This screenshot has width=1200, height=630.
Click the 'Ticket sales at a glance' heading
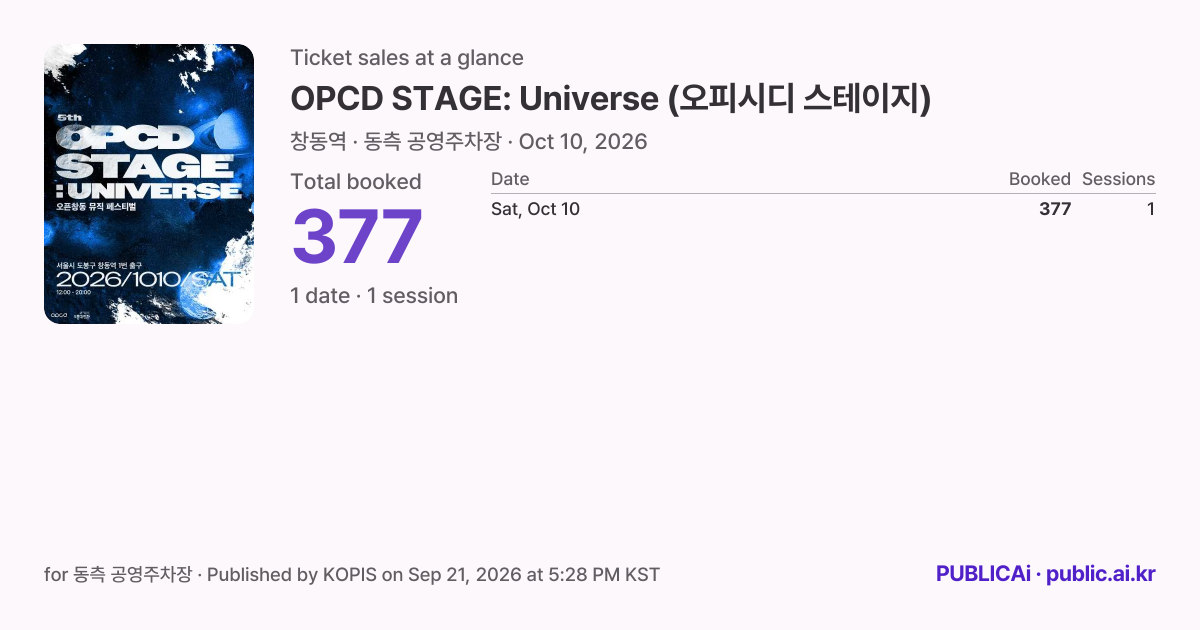coord(407,58)
